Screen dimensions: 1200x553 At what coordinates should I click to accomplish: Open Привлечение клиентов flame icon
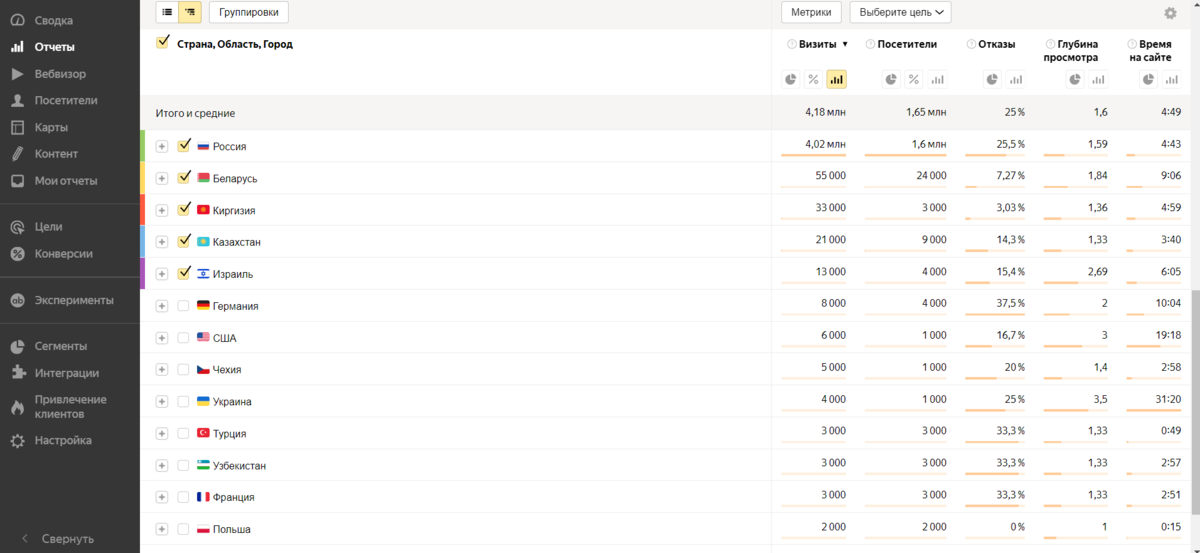pyautogui.click(x=17, y=407)
